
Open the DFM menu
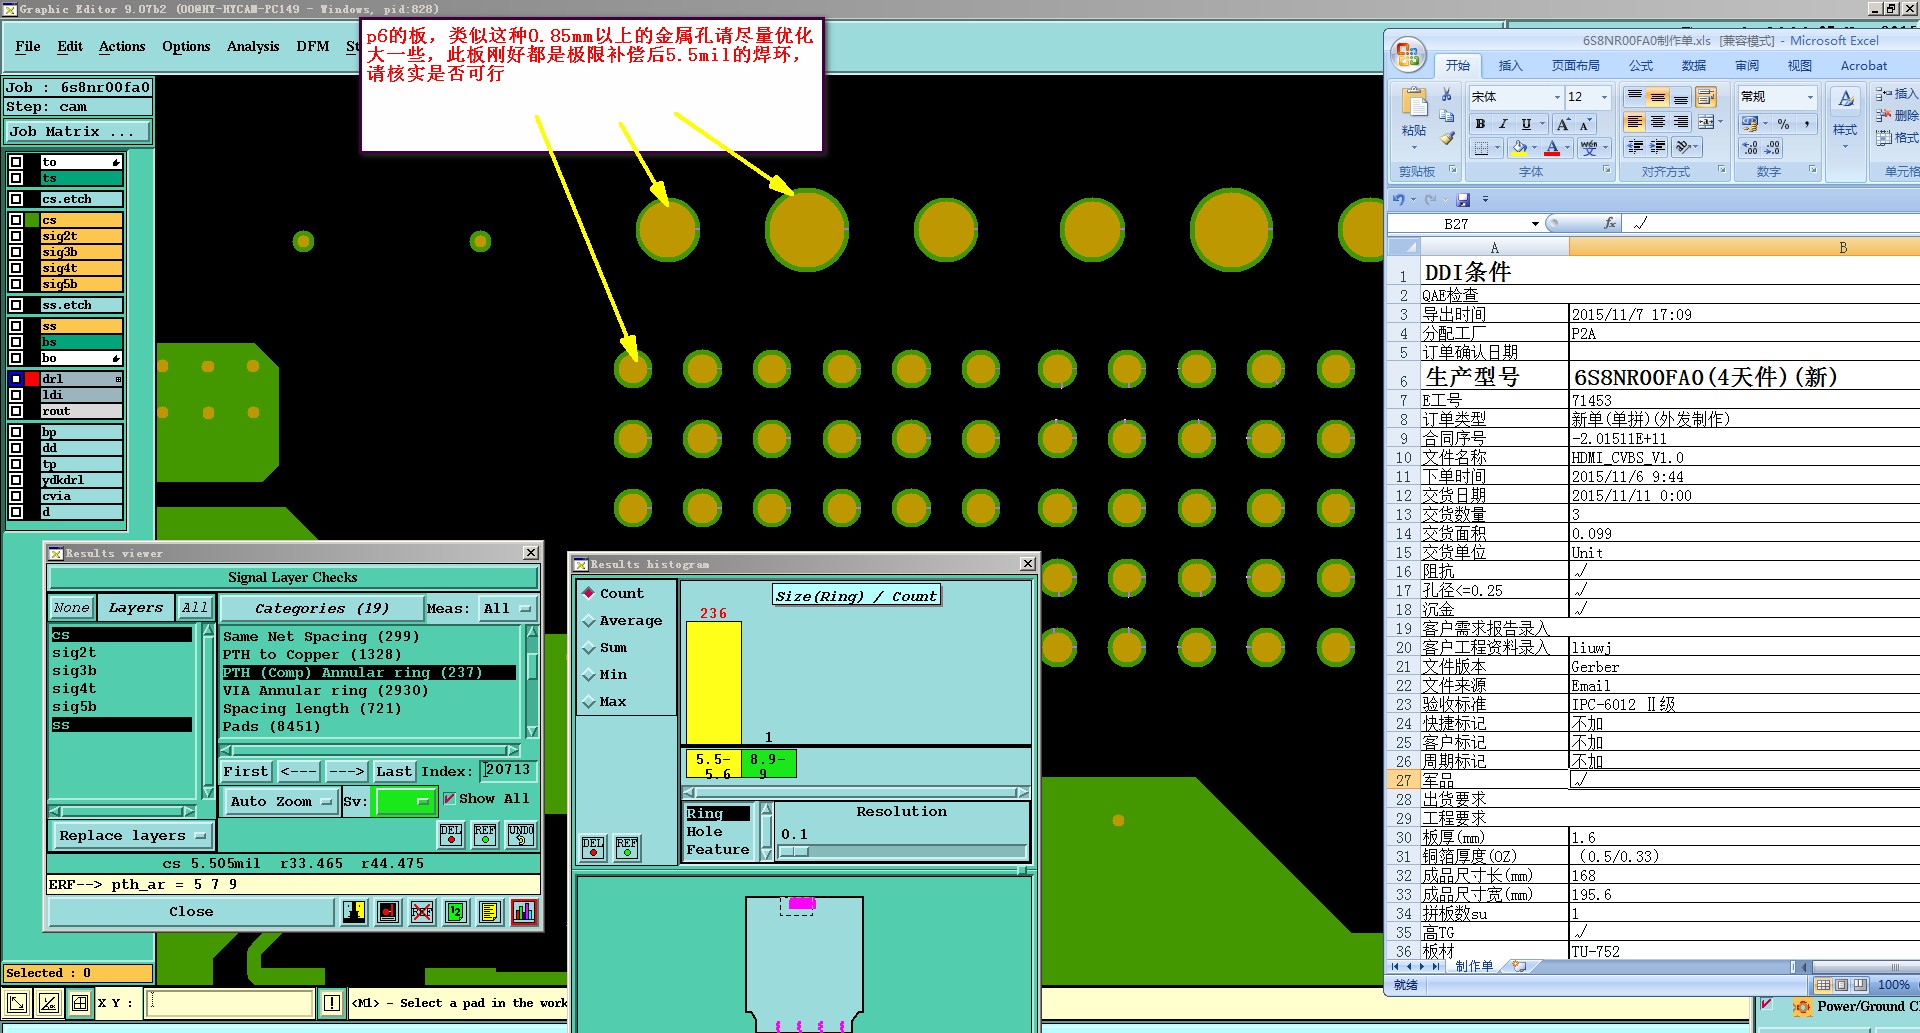[313, 46]
